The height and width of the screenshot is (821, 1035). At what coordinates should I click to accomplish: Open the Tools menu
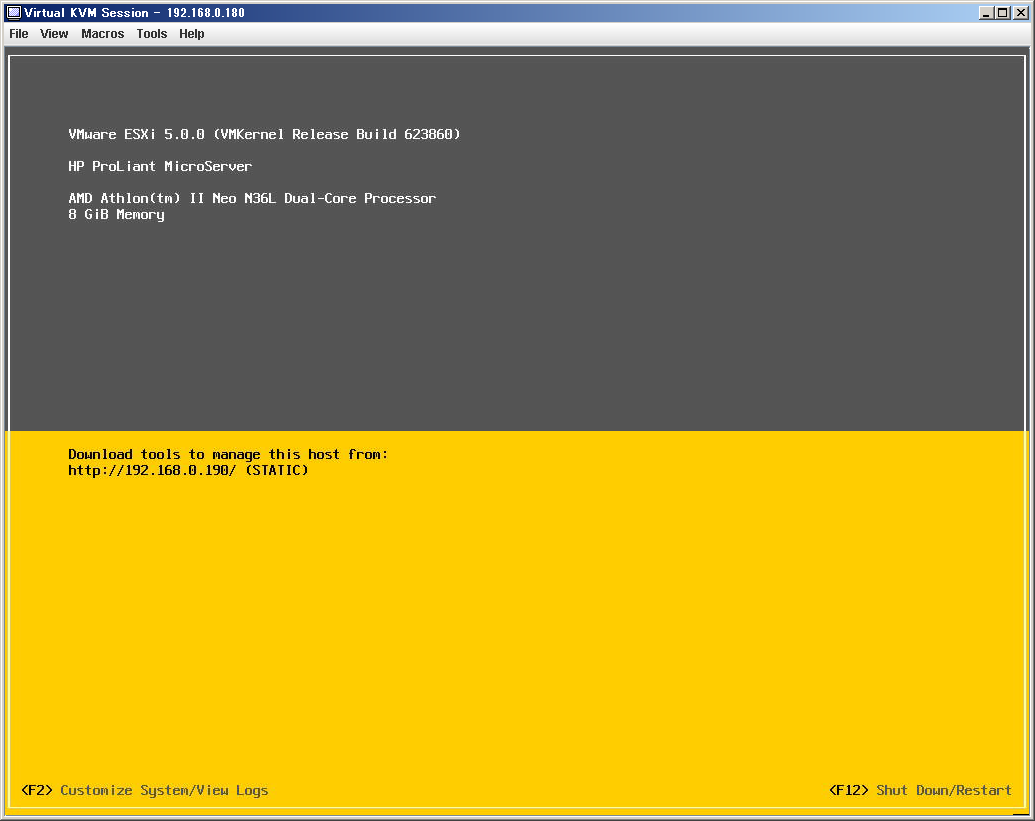(x=151, y=34)
